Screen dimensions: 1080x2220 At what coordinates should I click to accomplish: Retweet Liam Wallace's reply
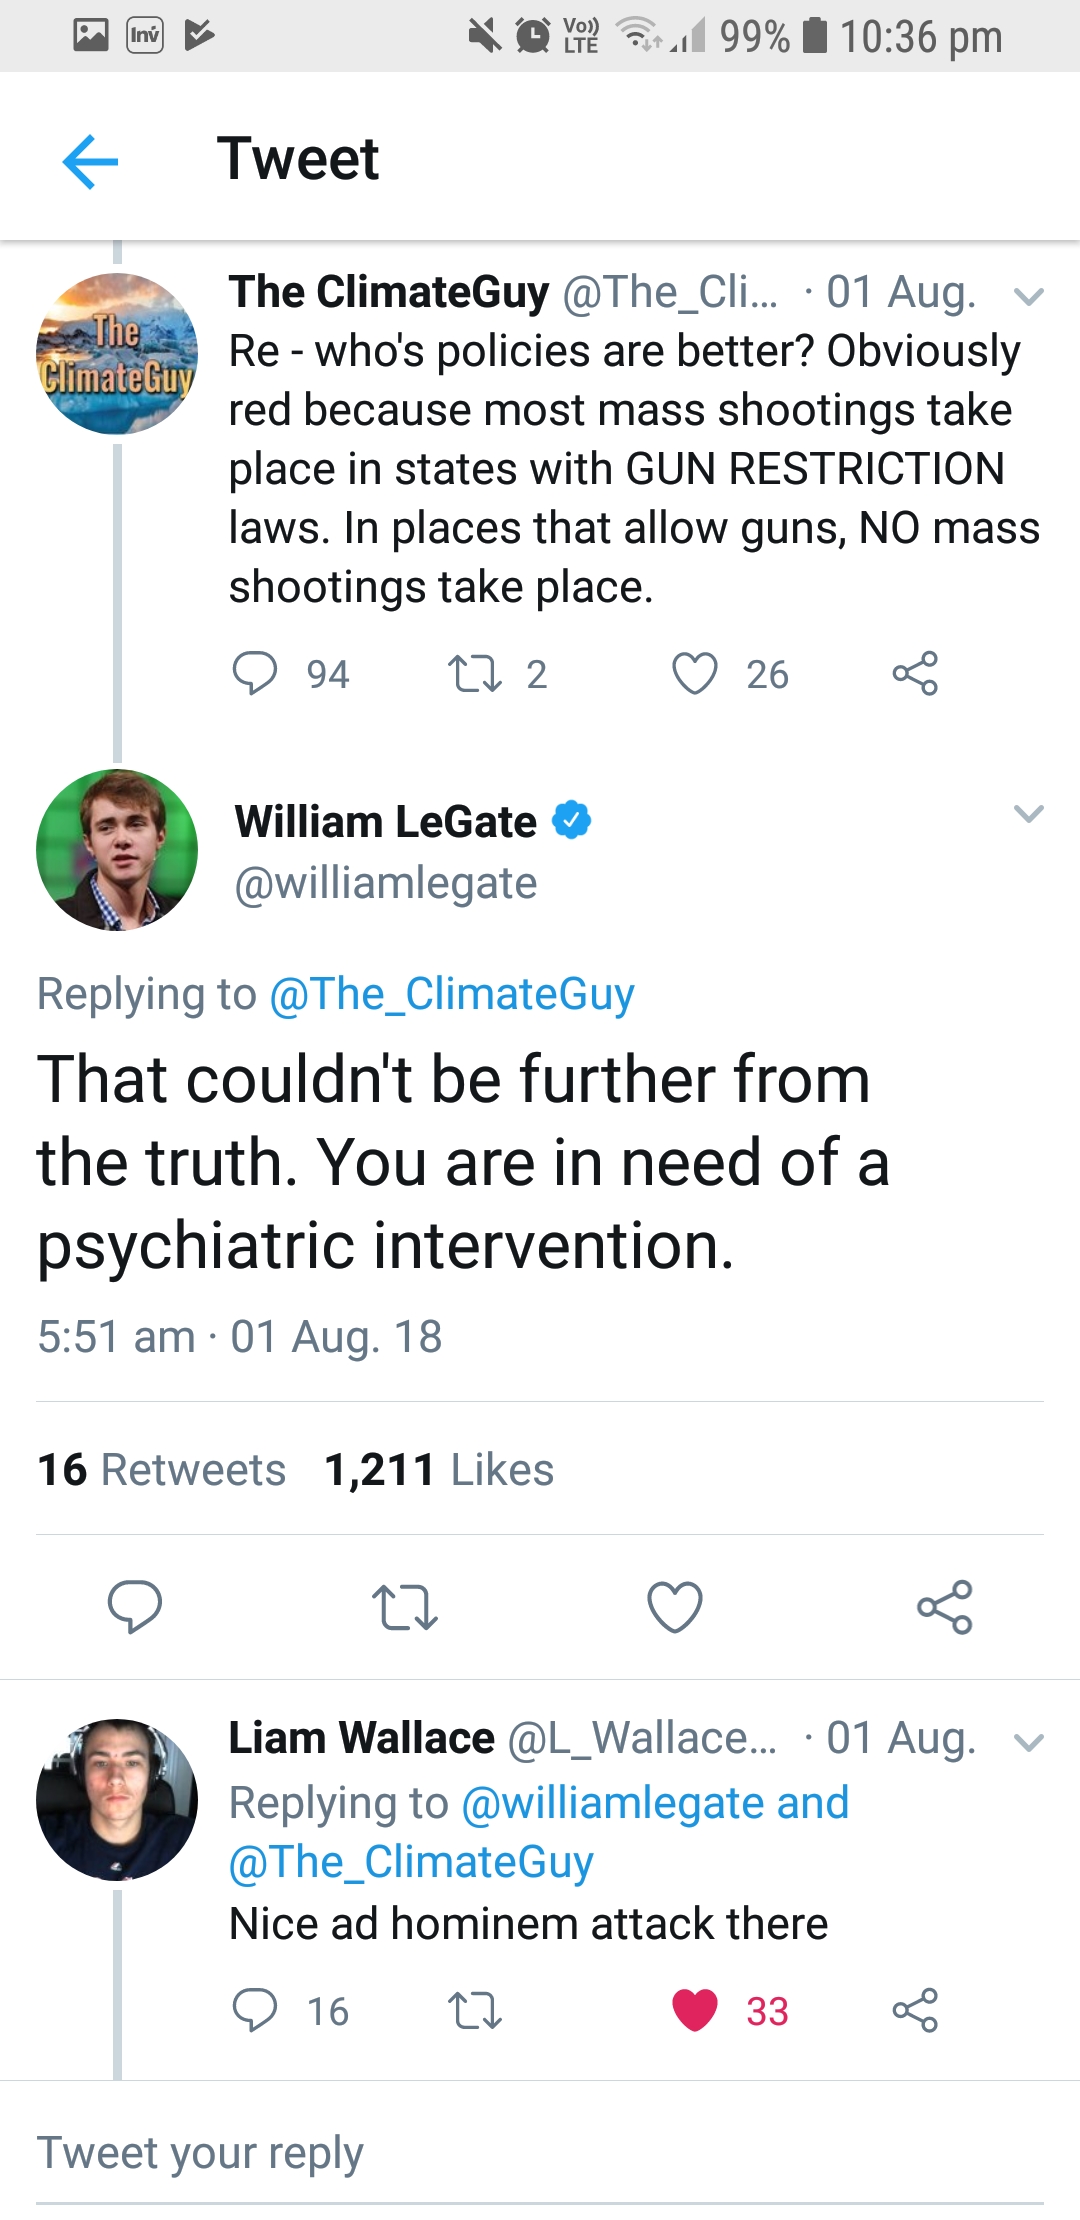(x=475, y=2010)
